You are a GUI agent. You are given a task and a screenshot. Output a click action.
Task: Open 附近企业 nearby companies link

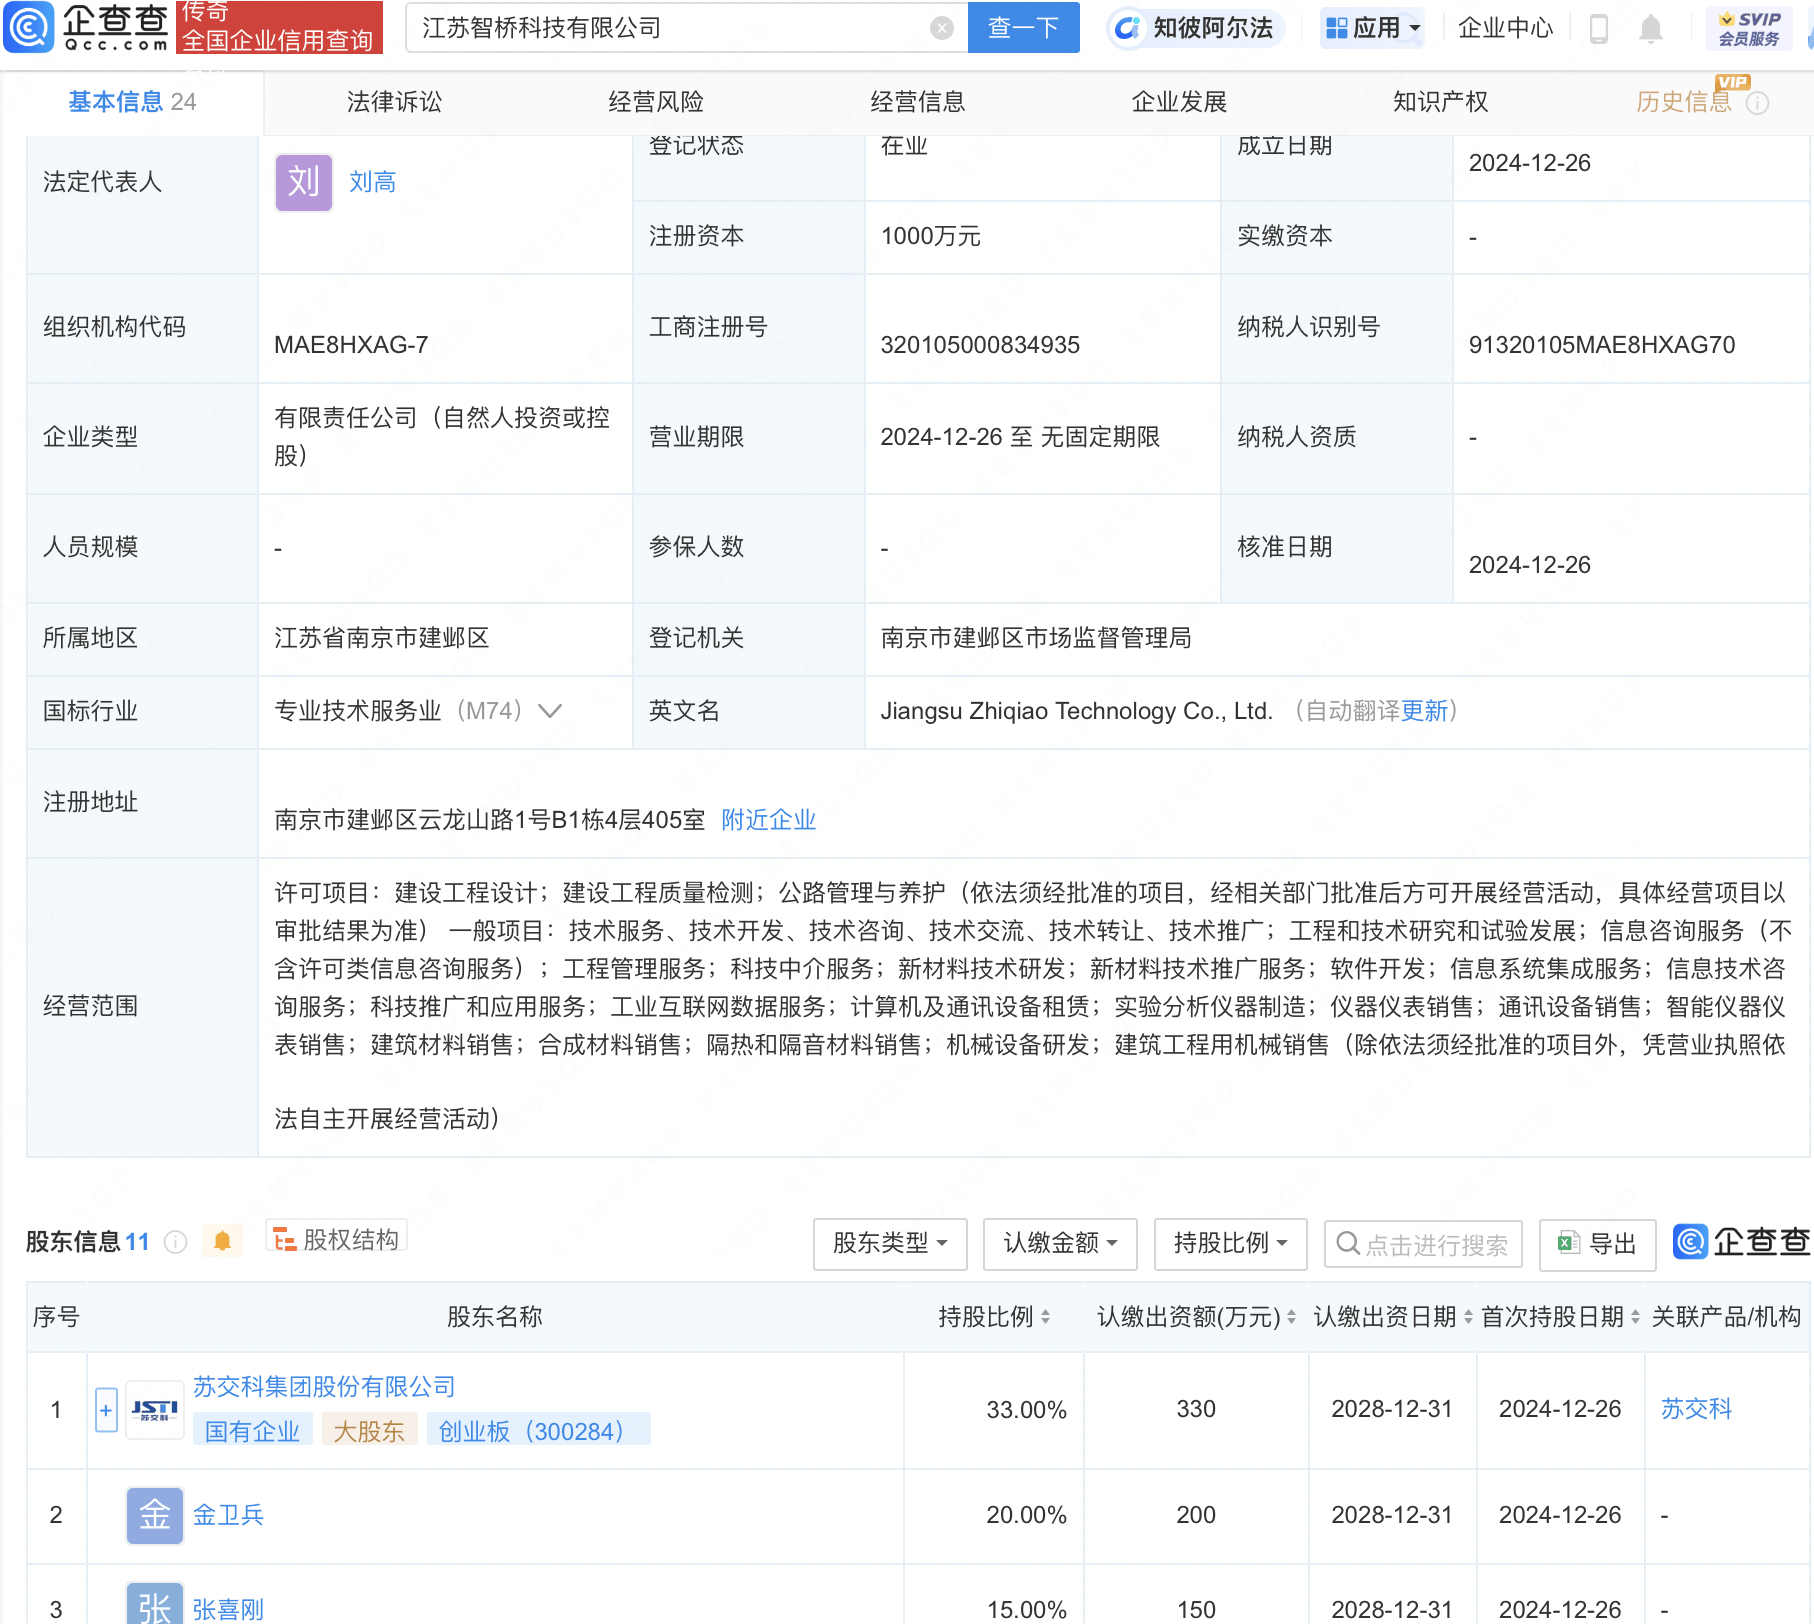(769, 820)
